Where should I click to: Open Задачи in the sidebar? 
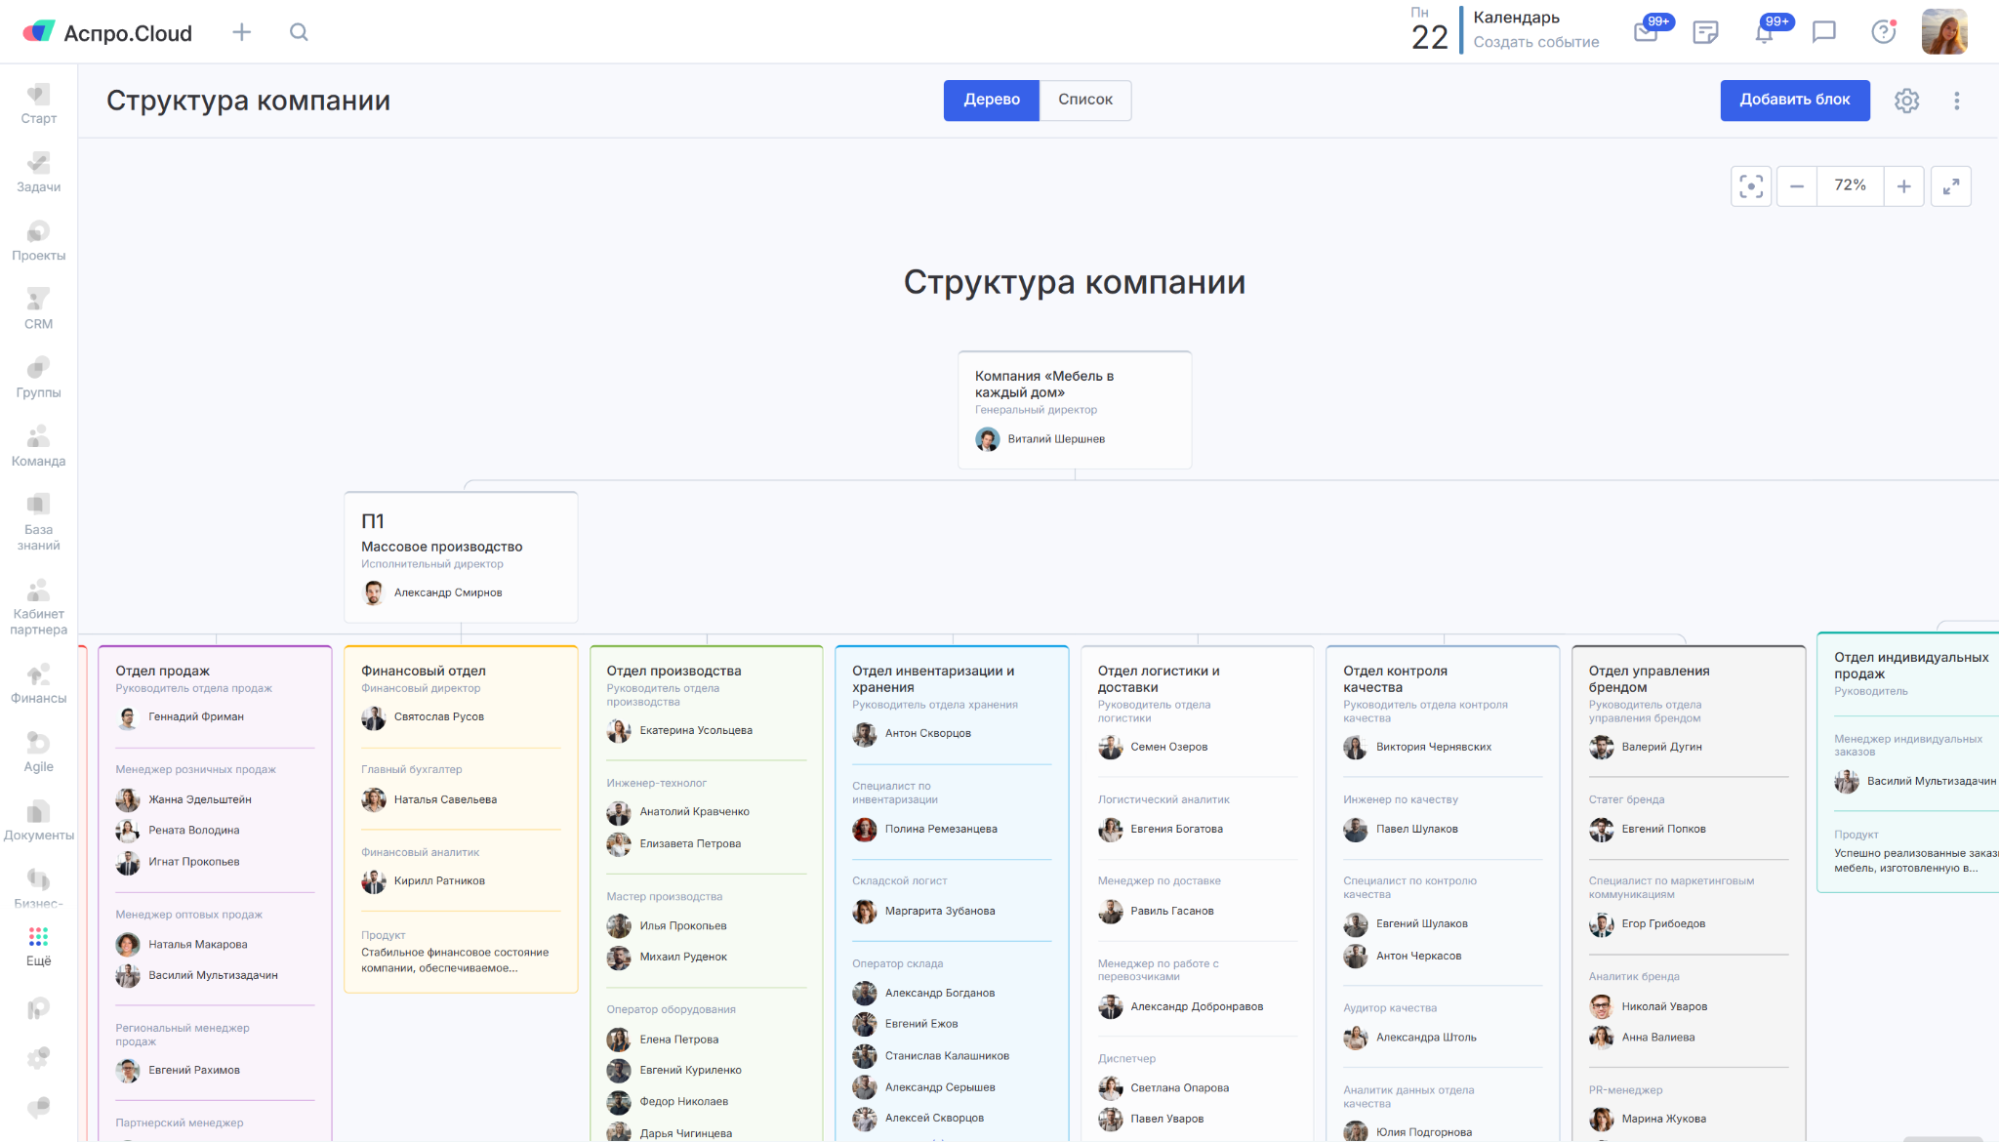pos(38,172)
